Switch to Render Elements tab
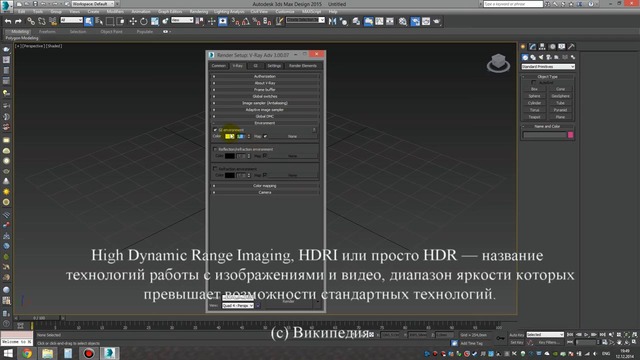 pyautogui.click(x=302, y=66)
